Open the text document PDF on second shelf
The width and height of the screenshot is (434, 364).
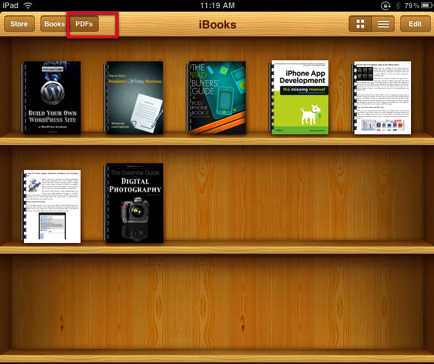click(x=51, y=206)
